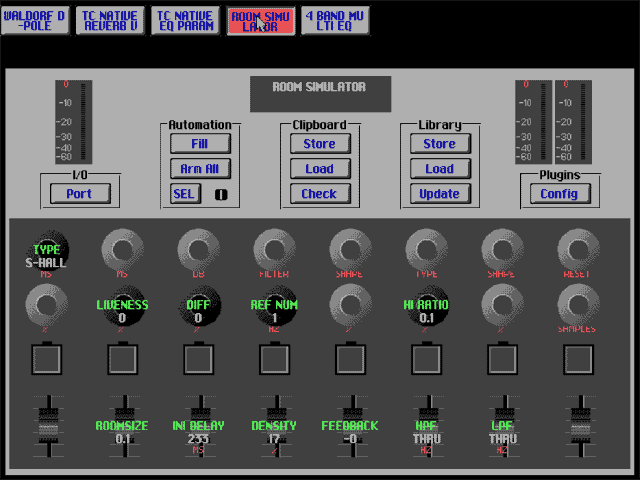640x480 pixels.
Task: Adjust the TYPE S-HALL knob
Action: (x=47, y=250)
